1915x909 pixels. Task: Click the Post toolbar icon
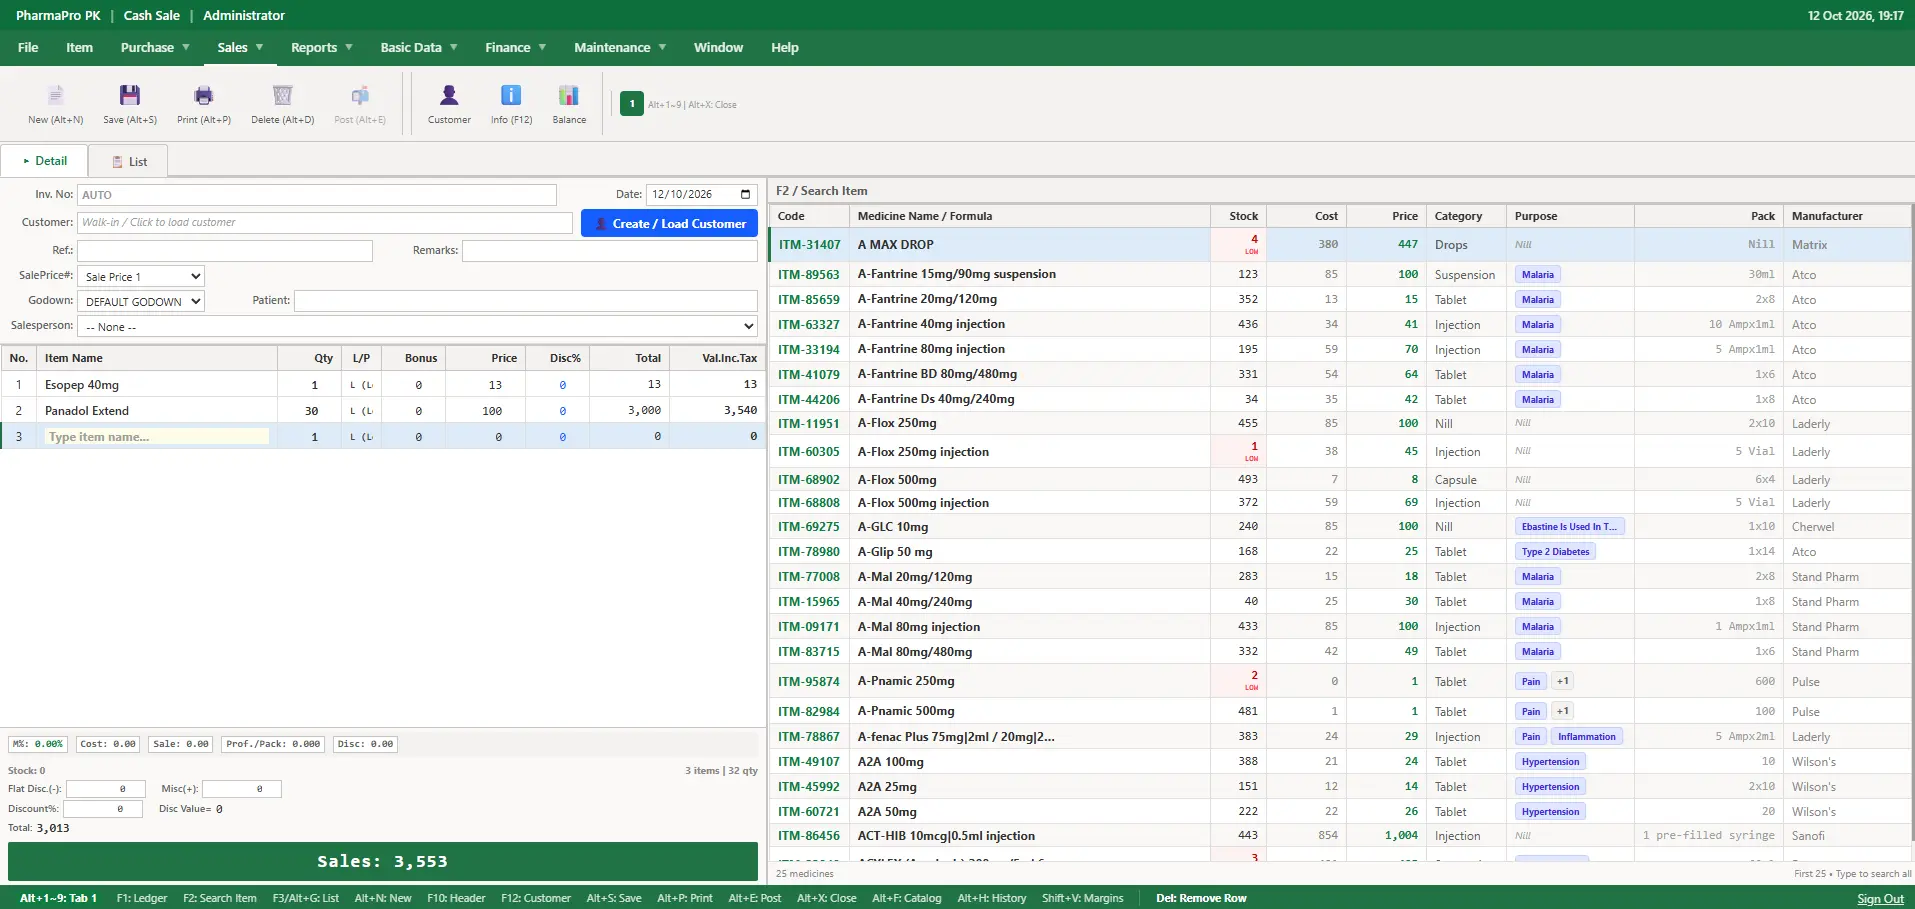tap(360, 96)
